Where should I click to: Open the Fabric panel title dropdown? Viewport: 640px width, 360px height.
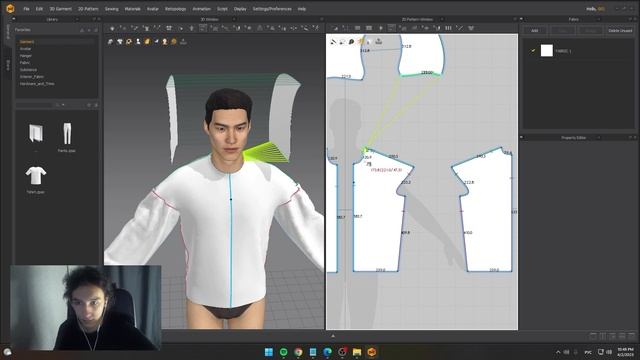click(x=598, y=19)
